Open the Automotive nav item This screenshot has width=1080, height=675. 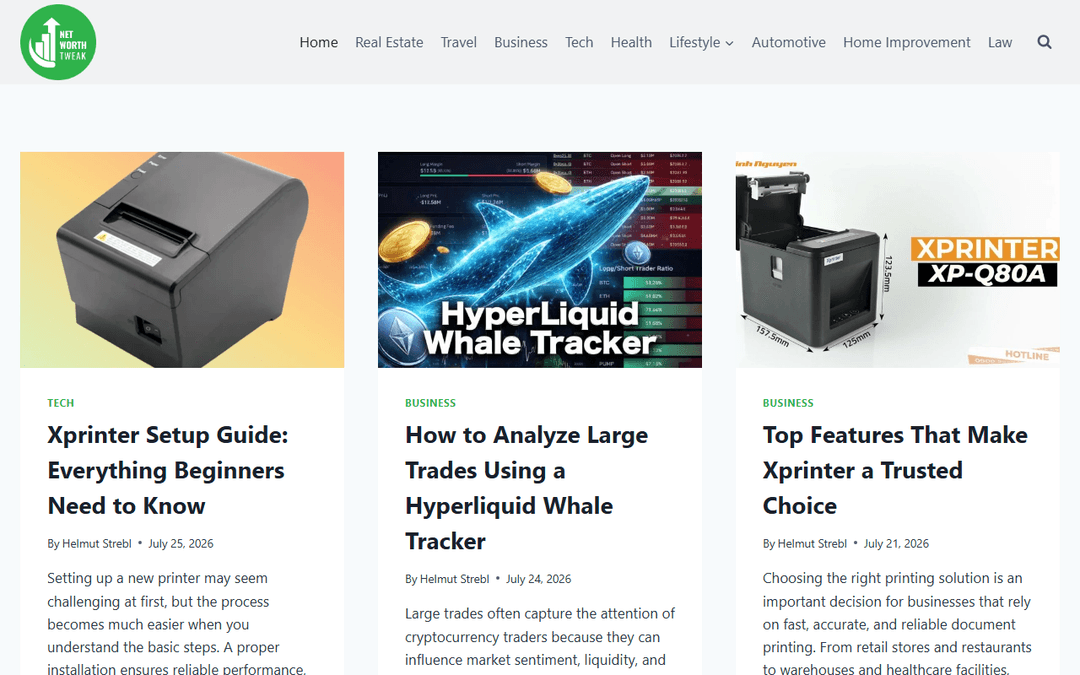[789, 42]
